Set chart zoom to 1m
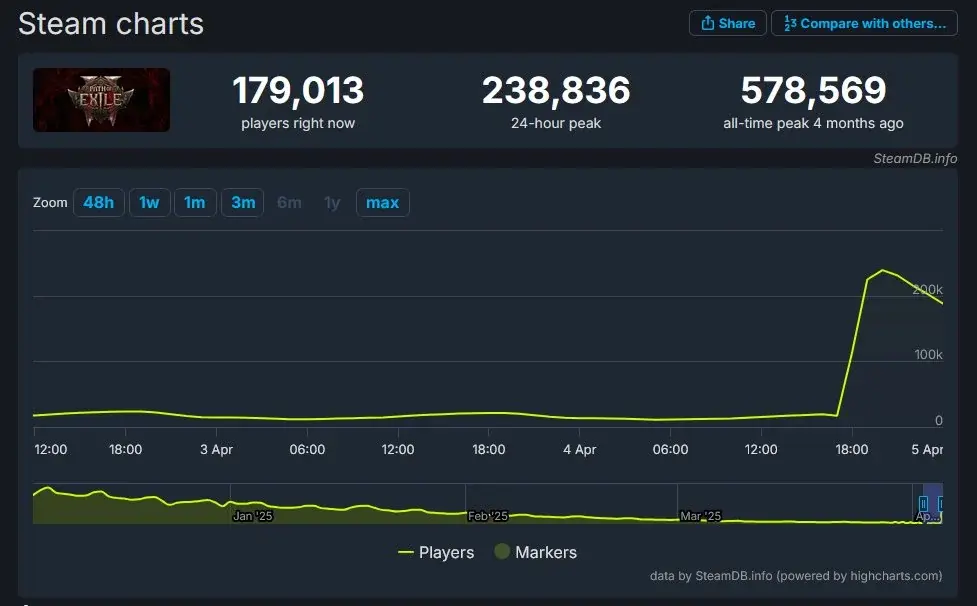977x606 pixels. pos(195,202)
